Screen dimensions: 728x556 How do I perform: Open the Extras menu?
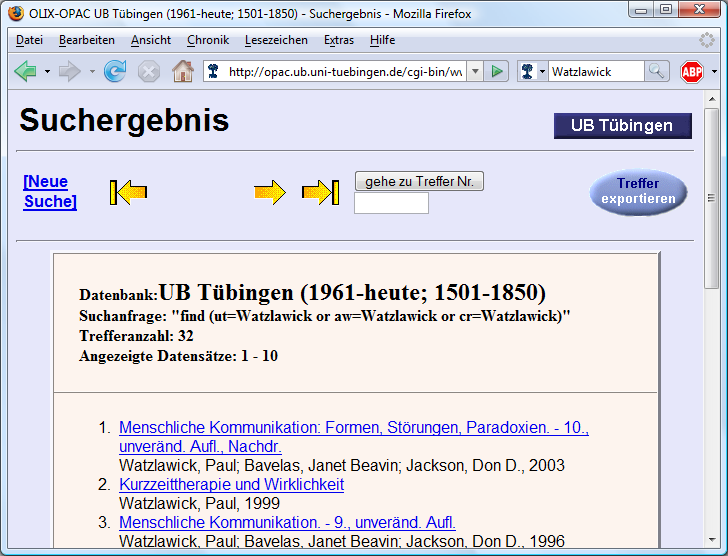coord(339,40)
